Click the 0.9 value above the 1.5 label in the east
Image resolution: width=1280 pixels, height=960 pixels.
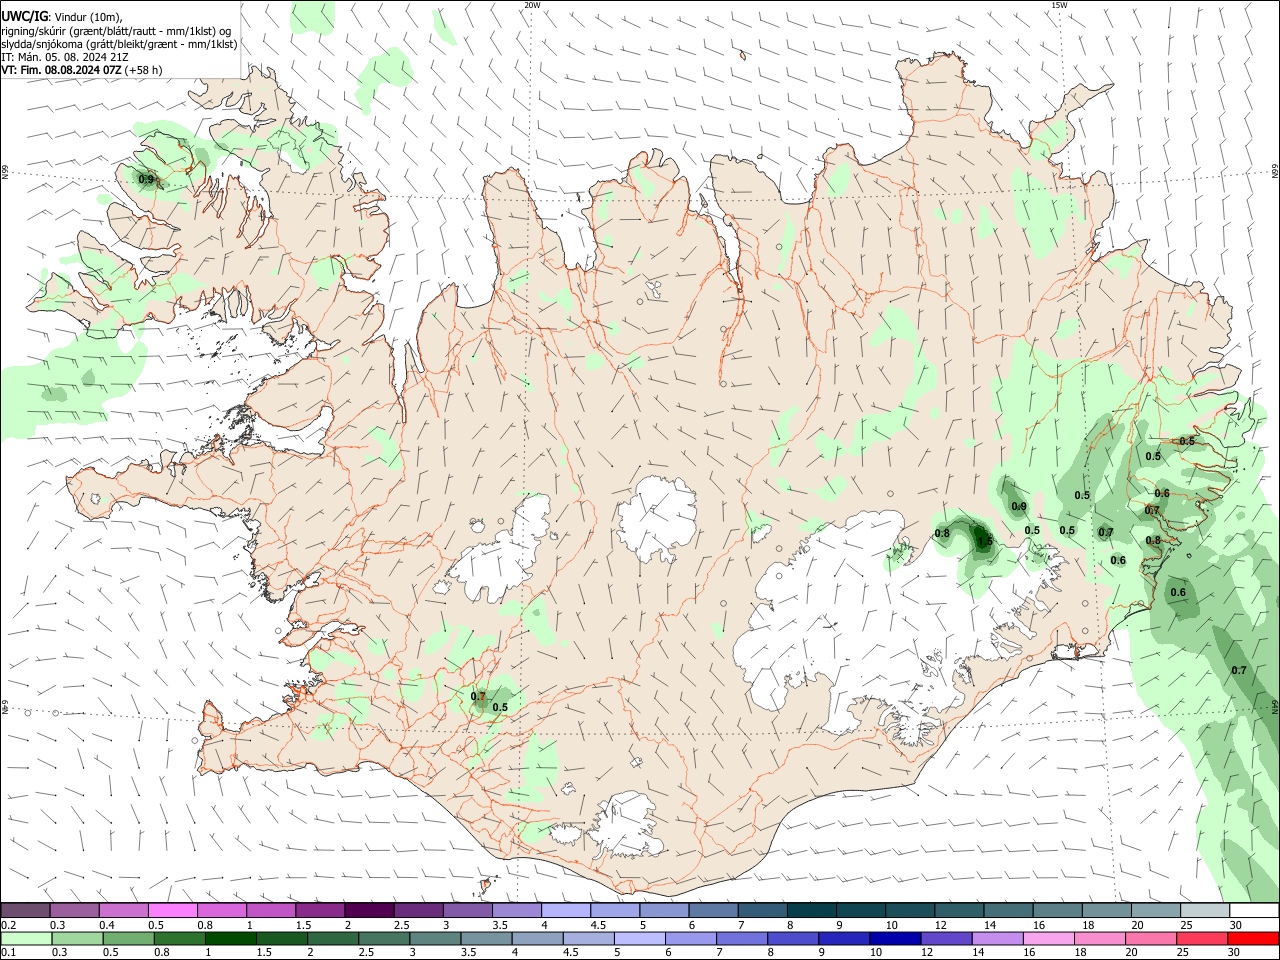[x=1019, y=507]
